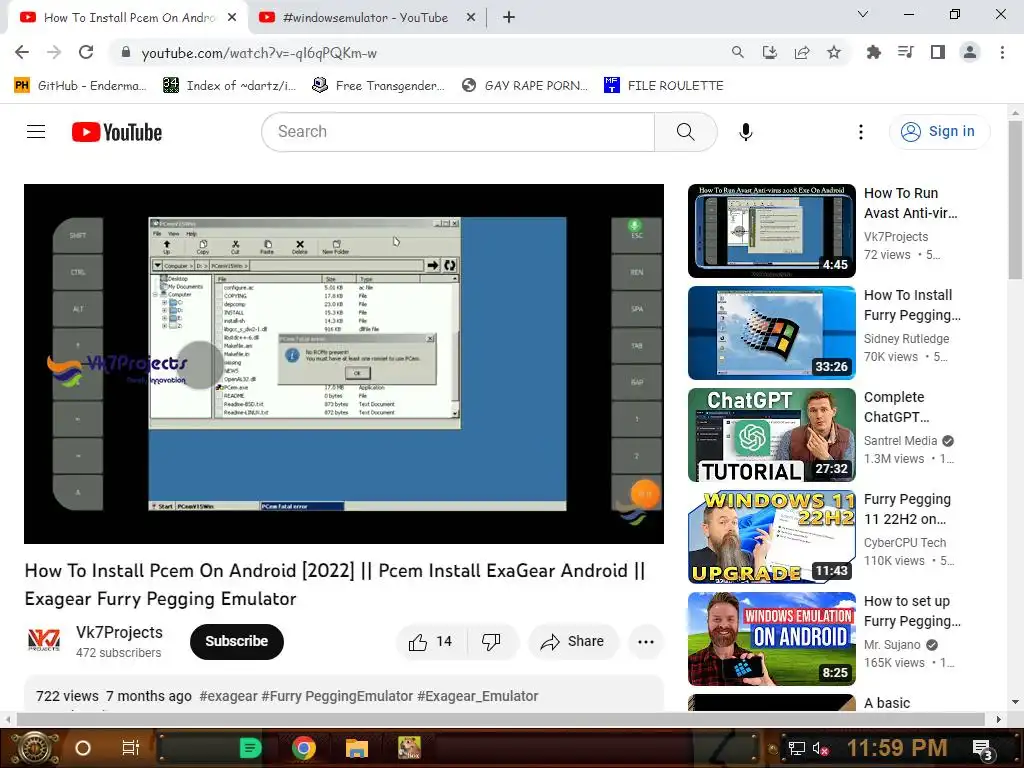This screenshot has width=1024, height=768.
Task: Open the Sidney Rutledge video thumbnail
Action: coord(771,333)
